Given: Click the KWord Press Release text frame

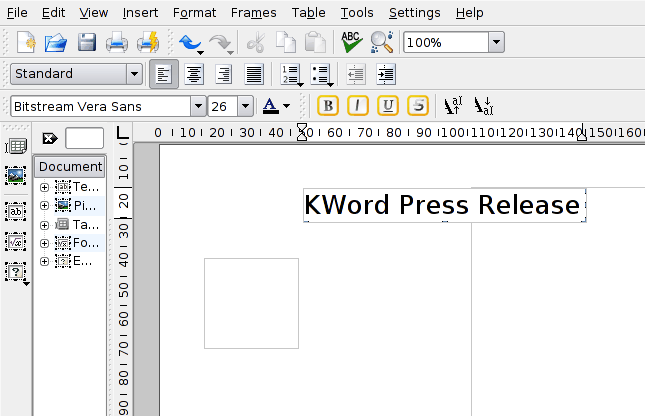Looking at the screenshot, I should tap(442, 205).
